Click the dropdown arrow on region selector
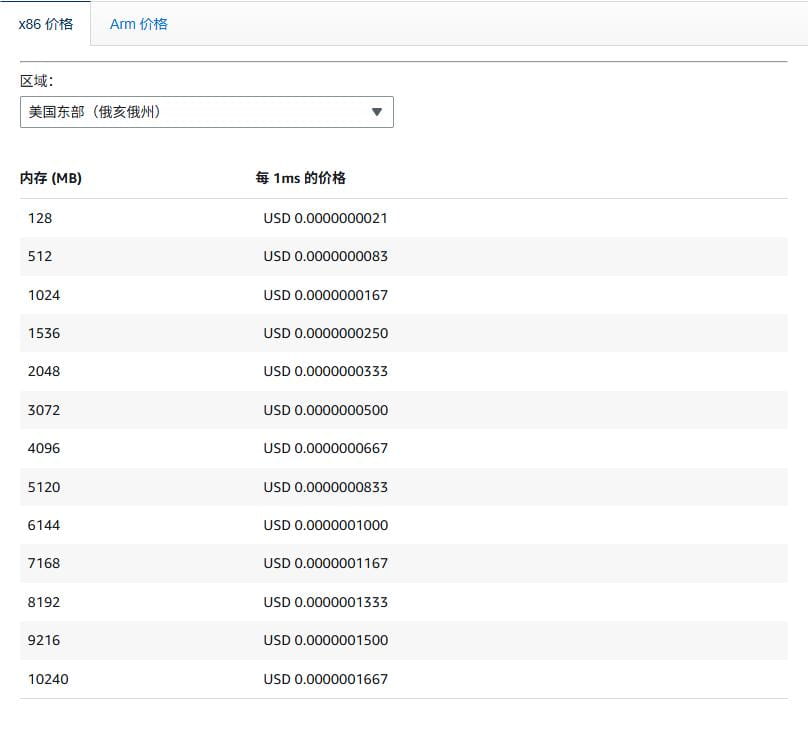This screenshot has height=729, width=808. point(376,112)
